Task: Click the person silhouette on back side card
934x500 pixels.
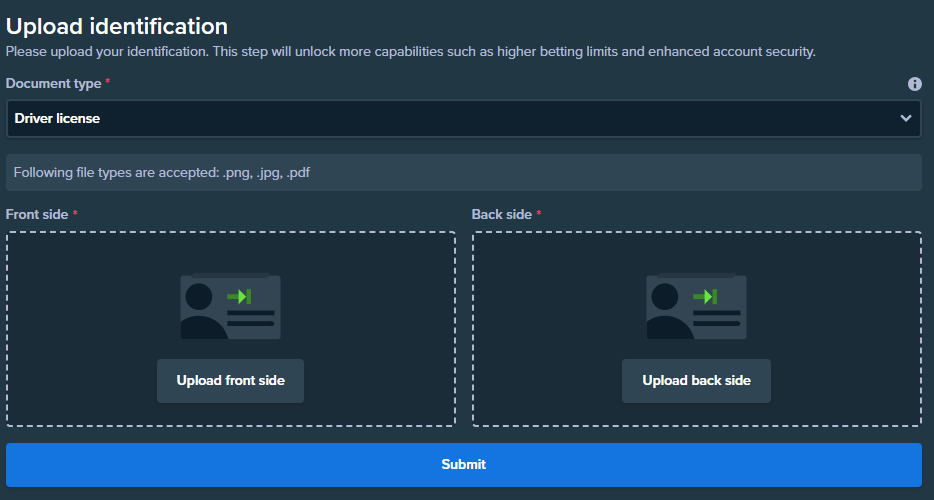Action: pos(666,312)
